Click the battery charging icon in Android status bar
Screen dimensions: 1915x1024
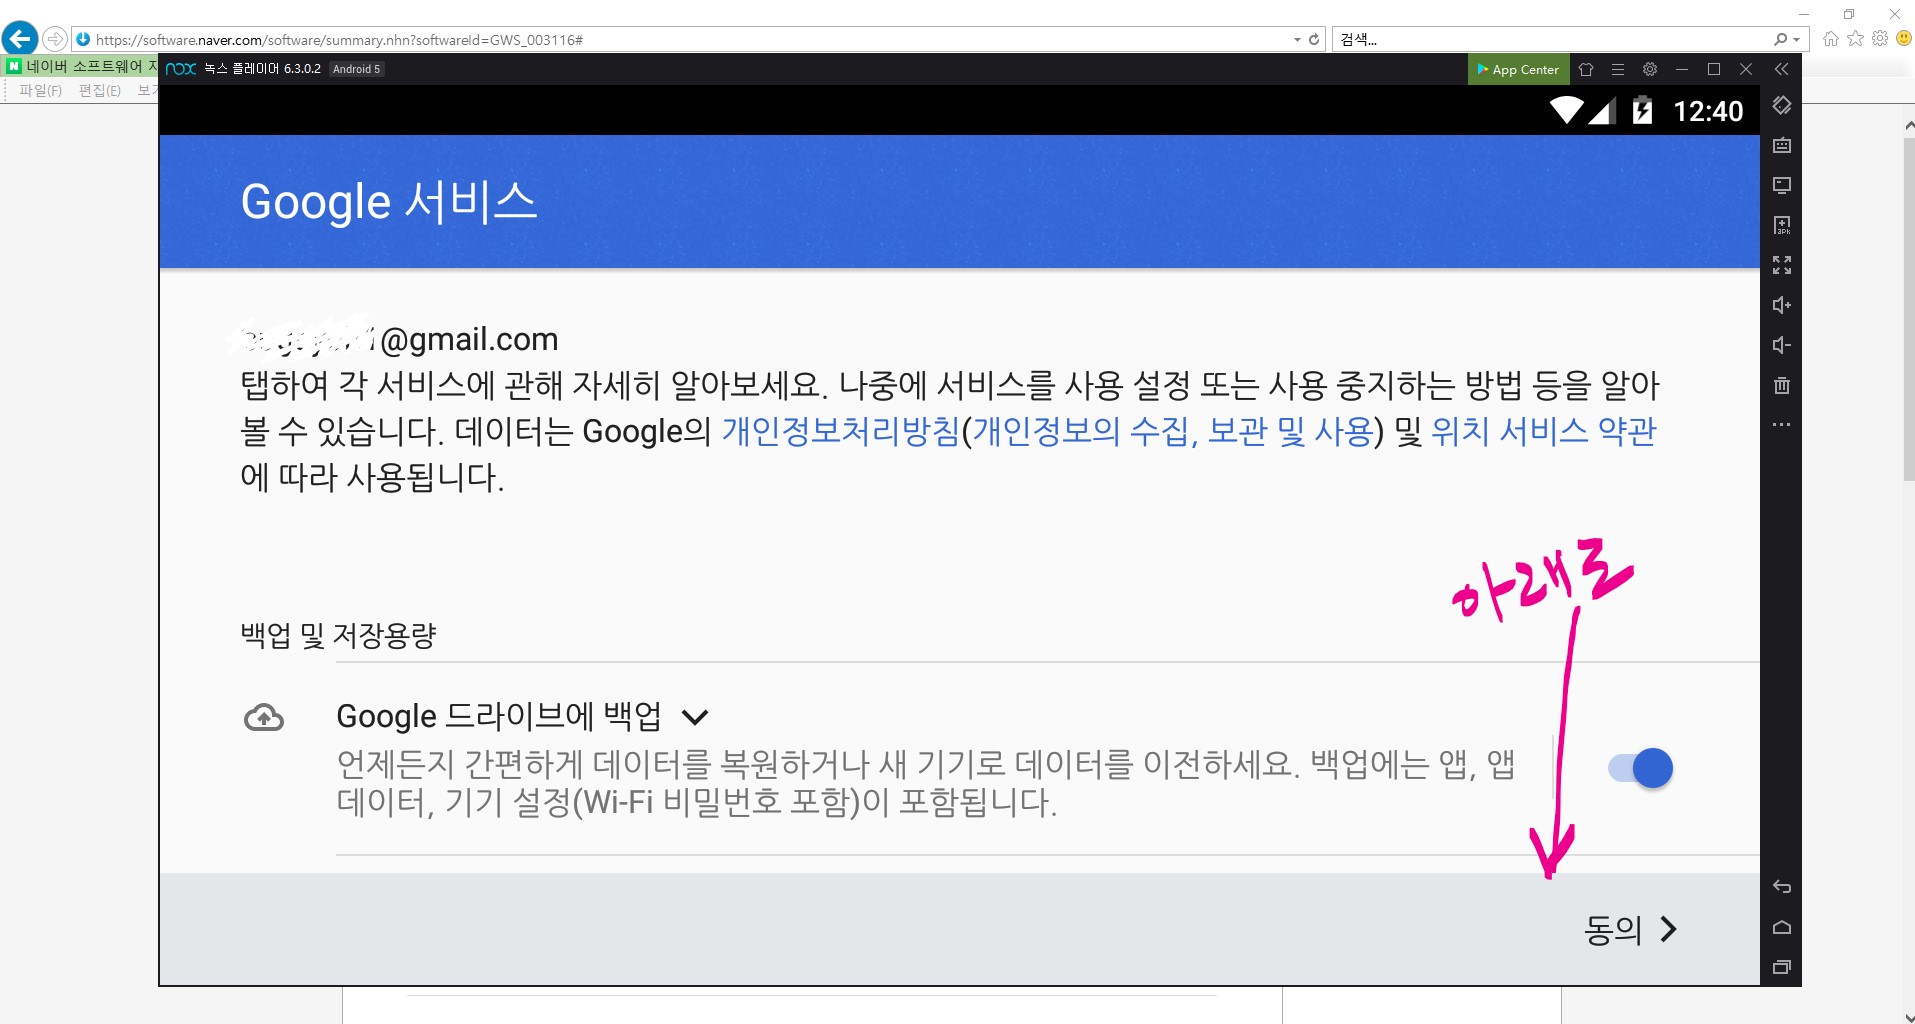pyautogui.click(x=1642, y=110)
